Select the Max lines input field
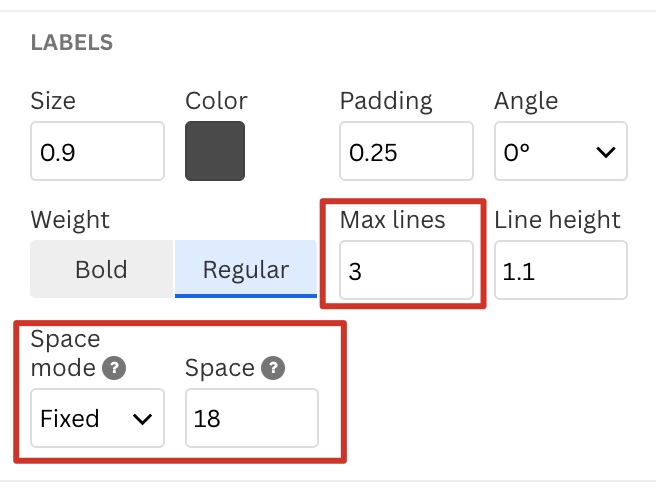 (406, 270)
